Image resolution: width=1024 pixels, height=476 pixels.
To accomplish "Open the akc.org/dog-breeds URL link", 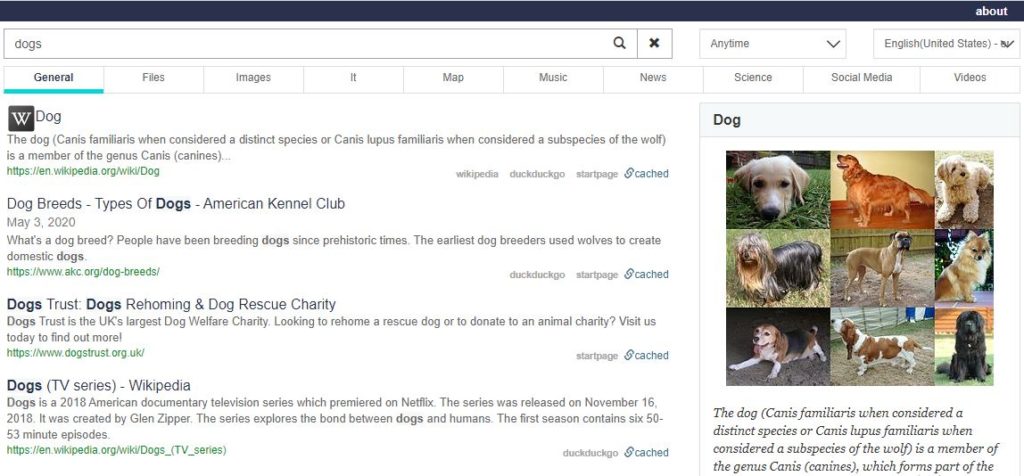I will point(83,272).
